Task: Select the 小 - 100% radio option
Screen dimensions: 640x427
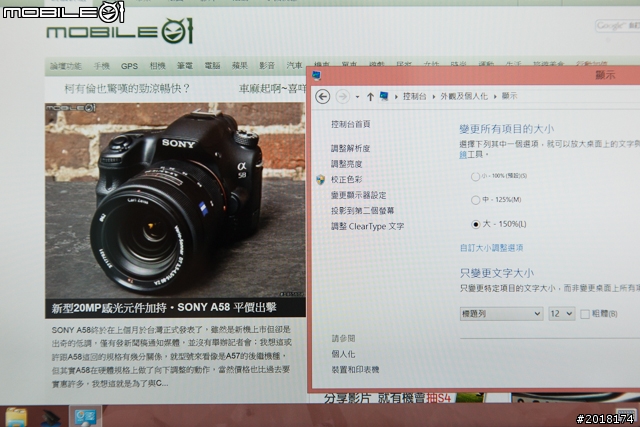Action: pos(475,176)
